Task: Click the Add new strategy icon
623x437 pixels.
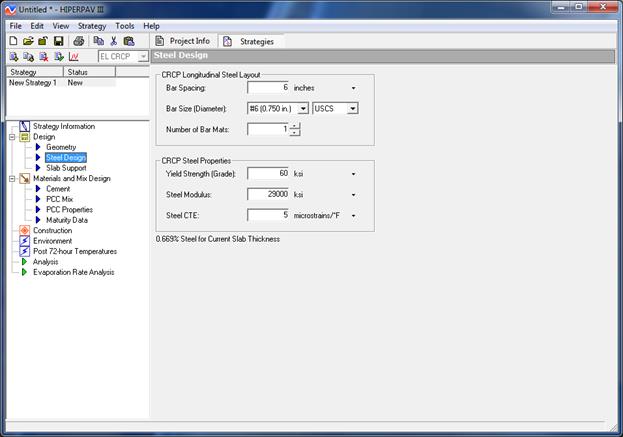Action: pos(14,57)
